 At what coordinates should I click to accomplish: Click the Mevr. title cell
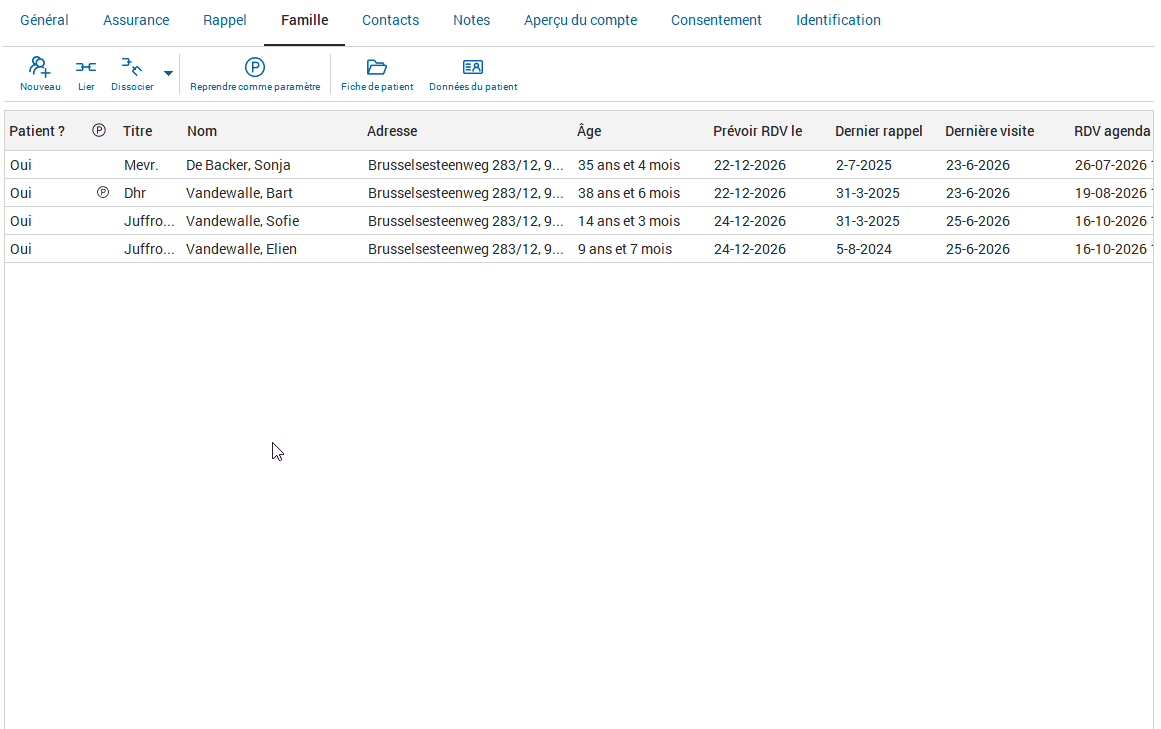141,165
